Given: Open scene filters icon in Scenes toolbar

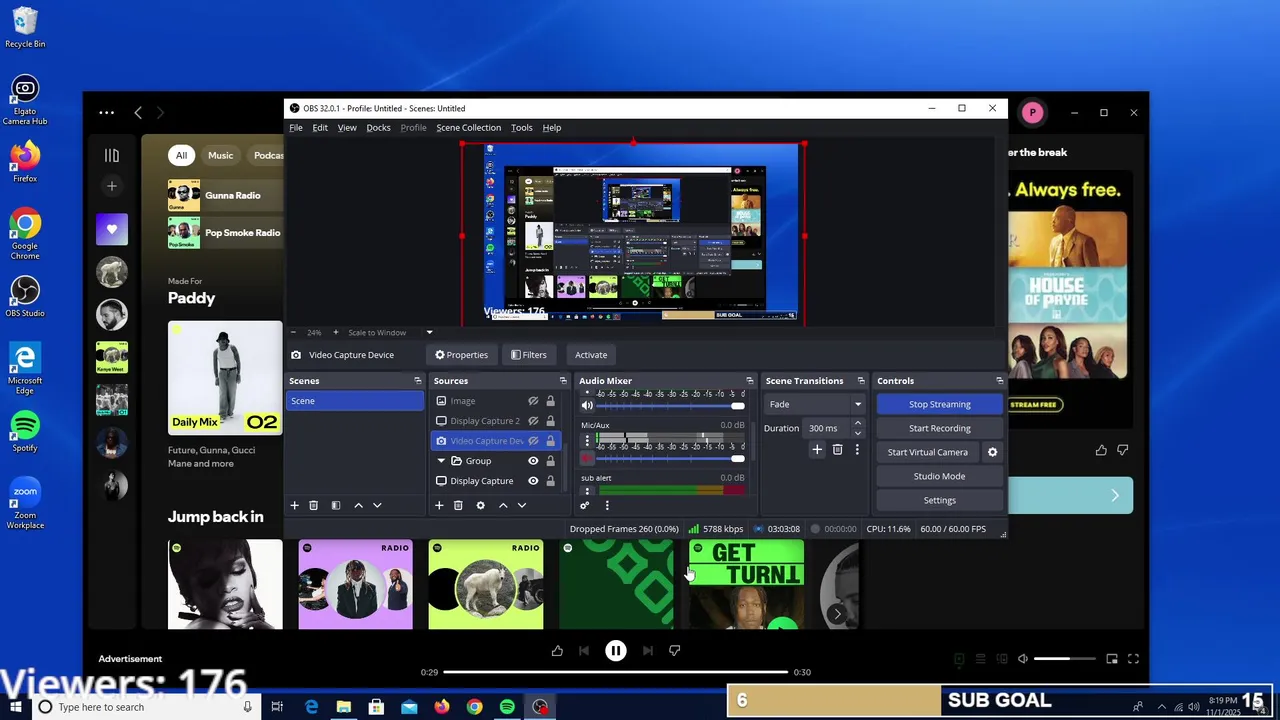Looking at the screenshot, I should click(x=336, y=505).
